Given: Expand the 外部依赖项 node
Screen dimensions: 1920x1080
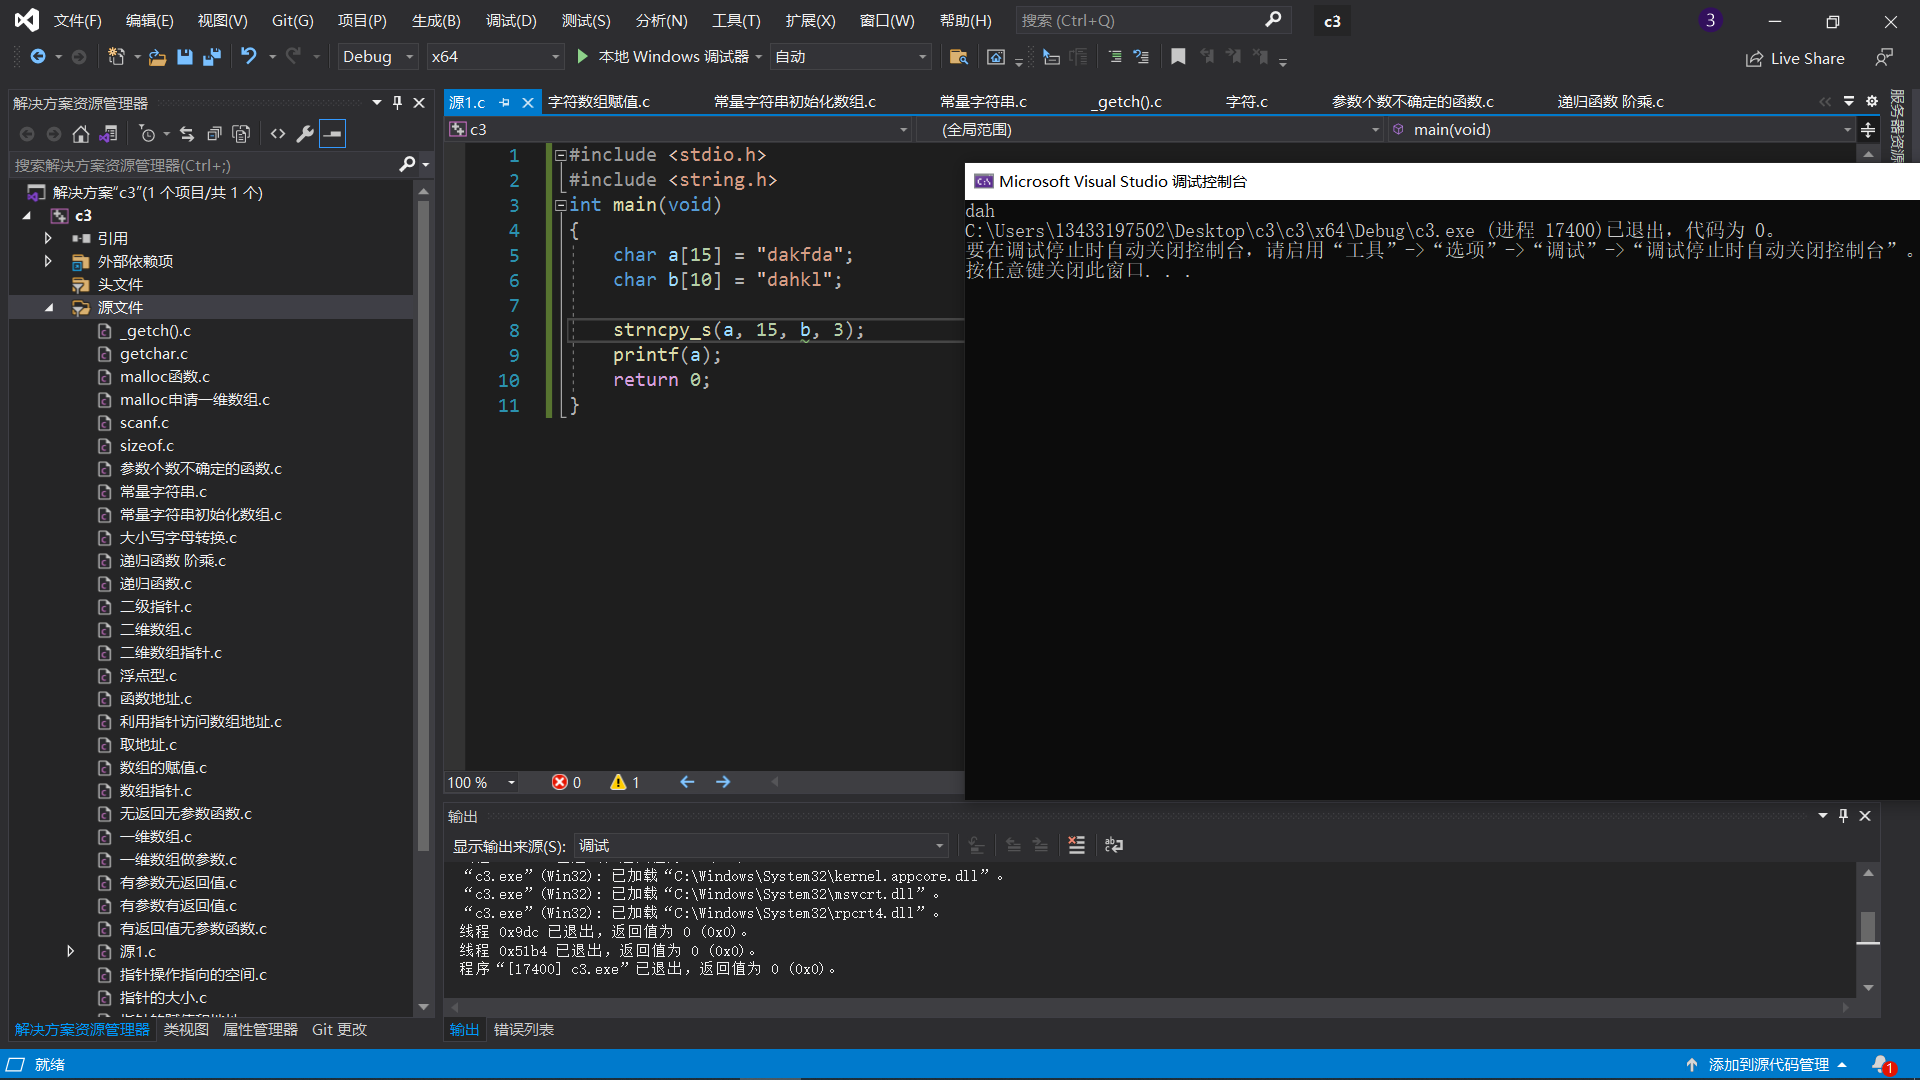Looking at the screenshot, I should coord(48,262).
